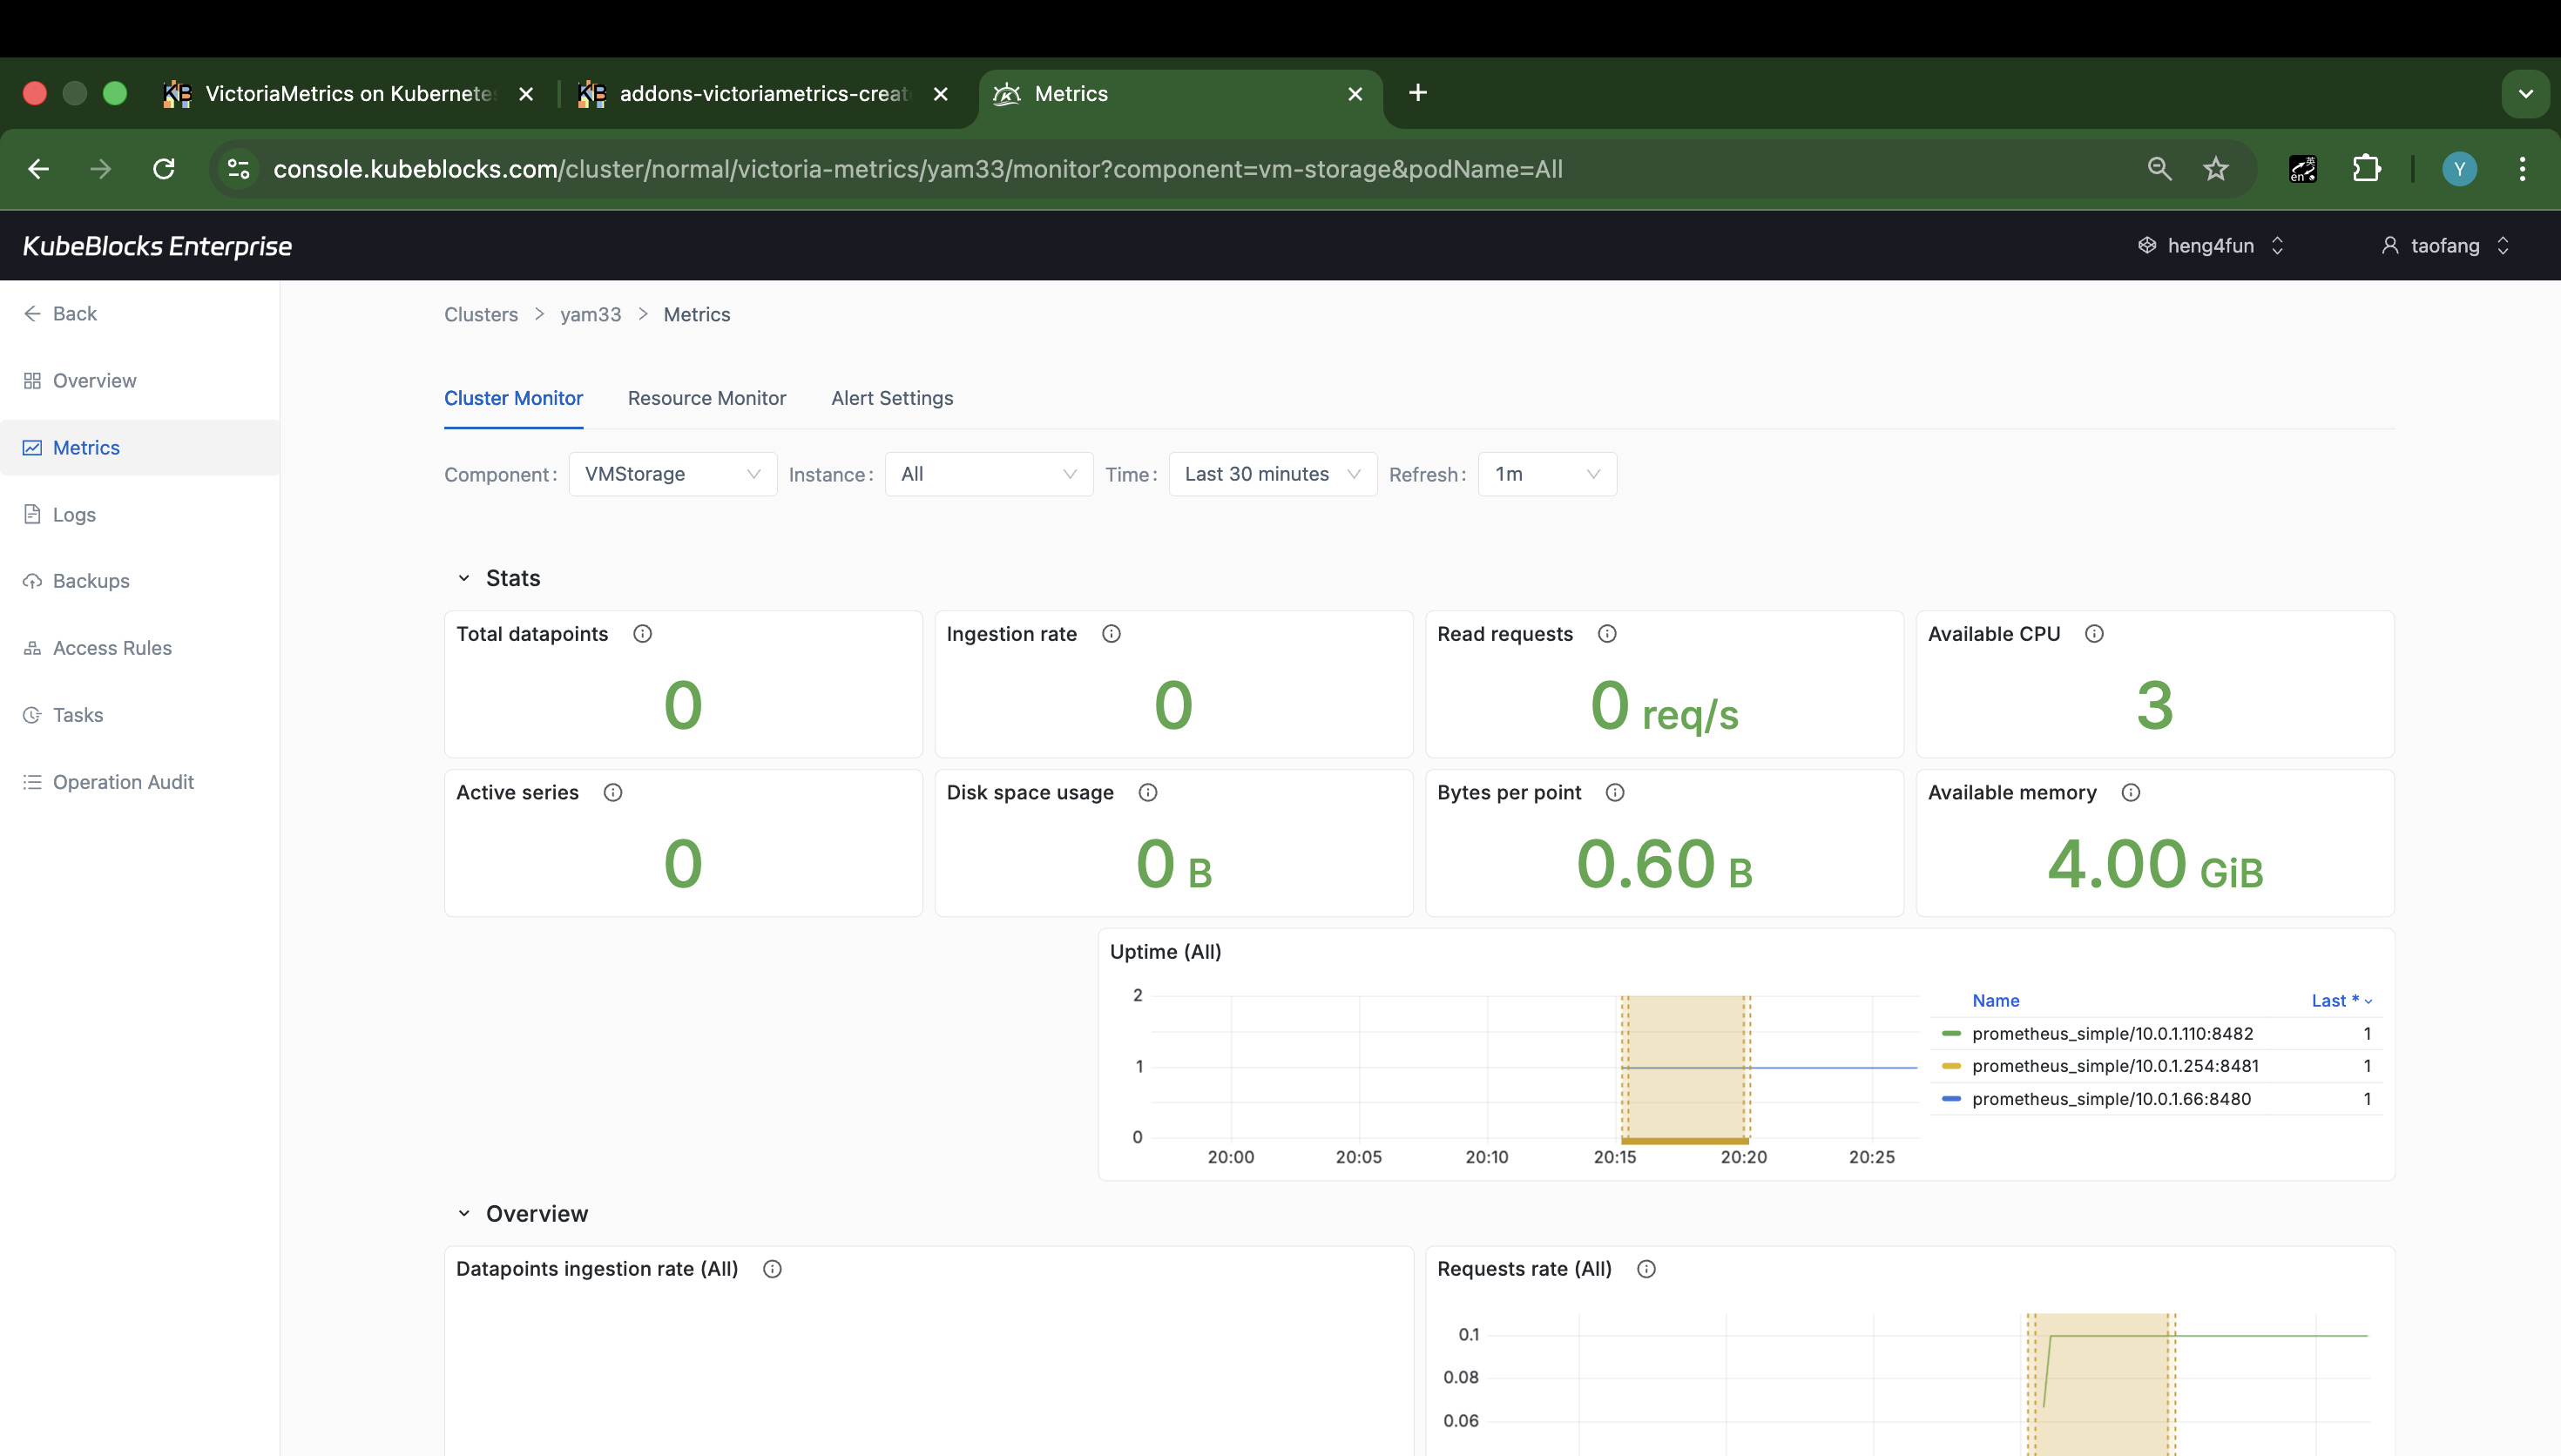Collapse the Overview section
This screenshot has height=1456, width=2561.
coord(464,1213)
